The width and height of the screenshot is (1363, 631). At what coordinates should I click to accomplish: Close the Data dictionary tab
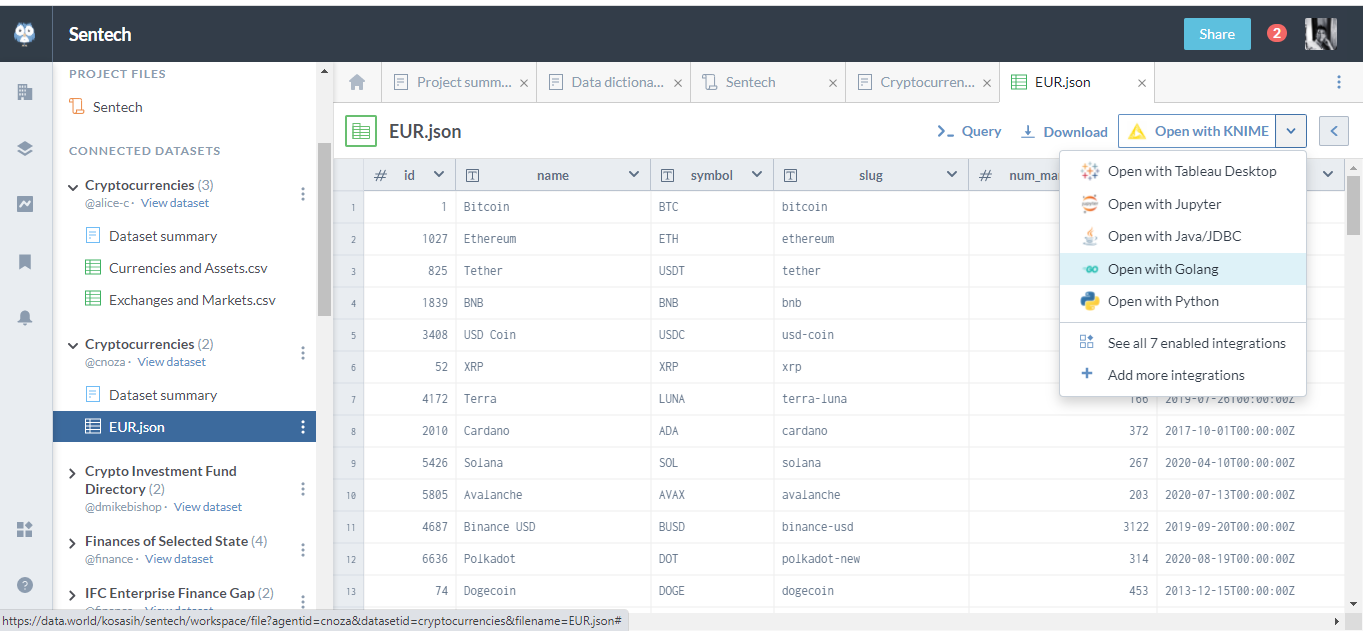pyautogui.click(x=678, y=83)
